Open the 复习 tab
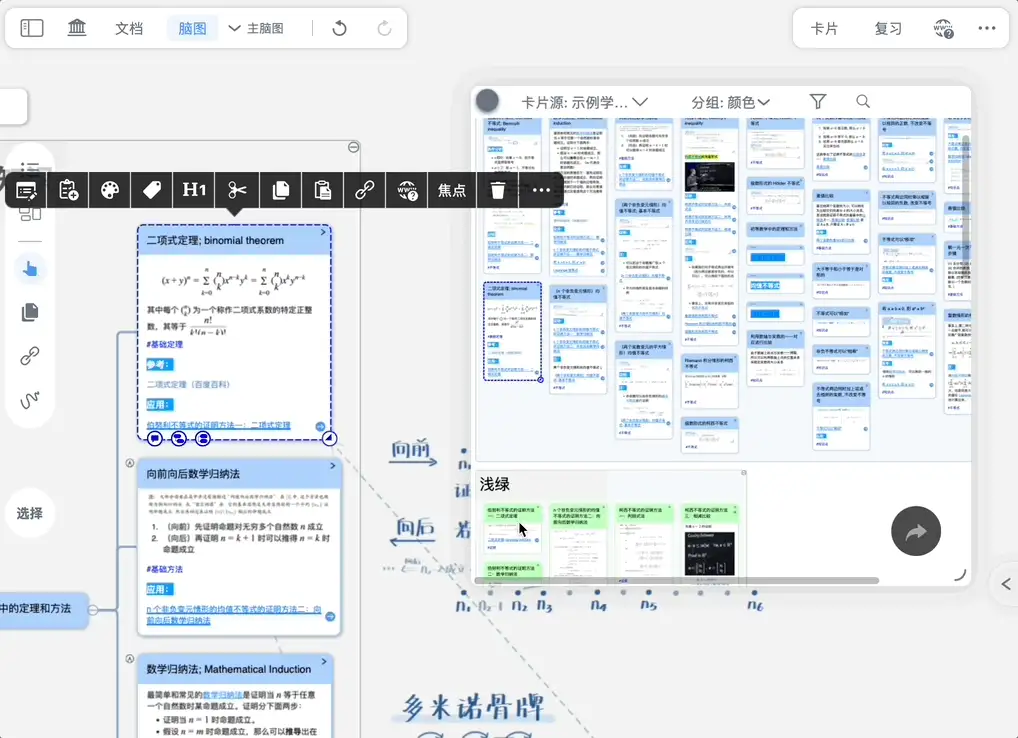 (888, 29)
